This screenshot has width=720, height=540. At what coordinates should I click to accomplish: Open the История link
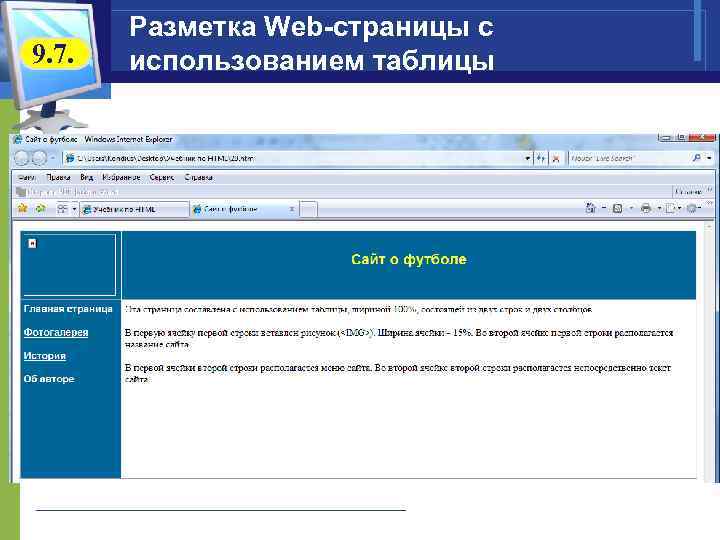[45, 356]
